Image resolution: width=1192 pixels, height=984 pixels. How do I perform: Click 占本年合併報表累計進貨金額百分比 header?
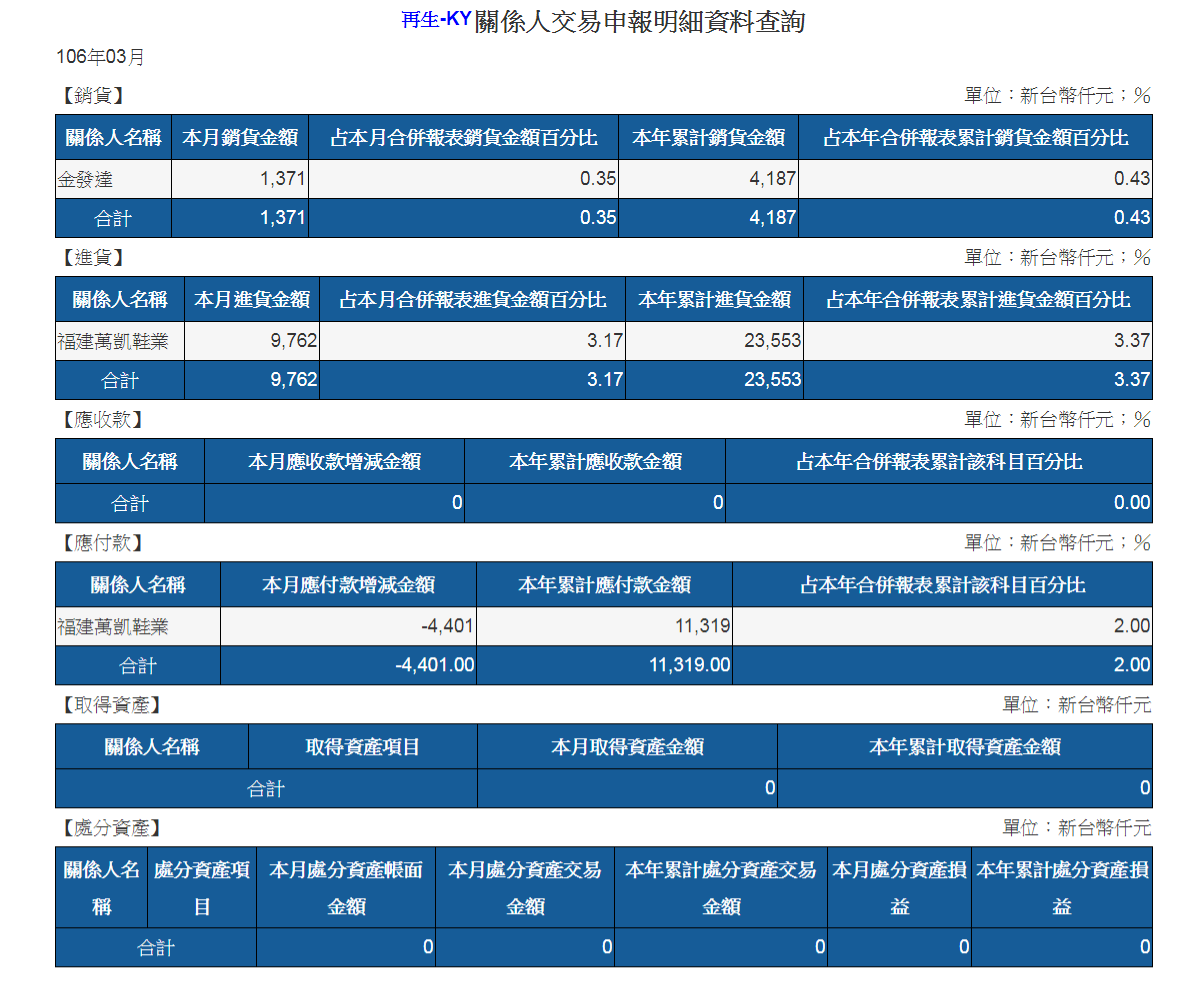click(978, 300)
